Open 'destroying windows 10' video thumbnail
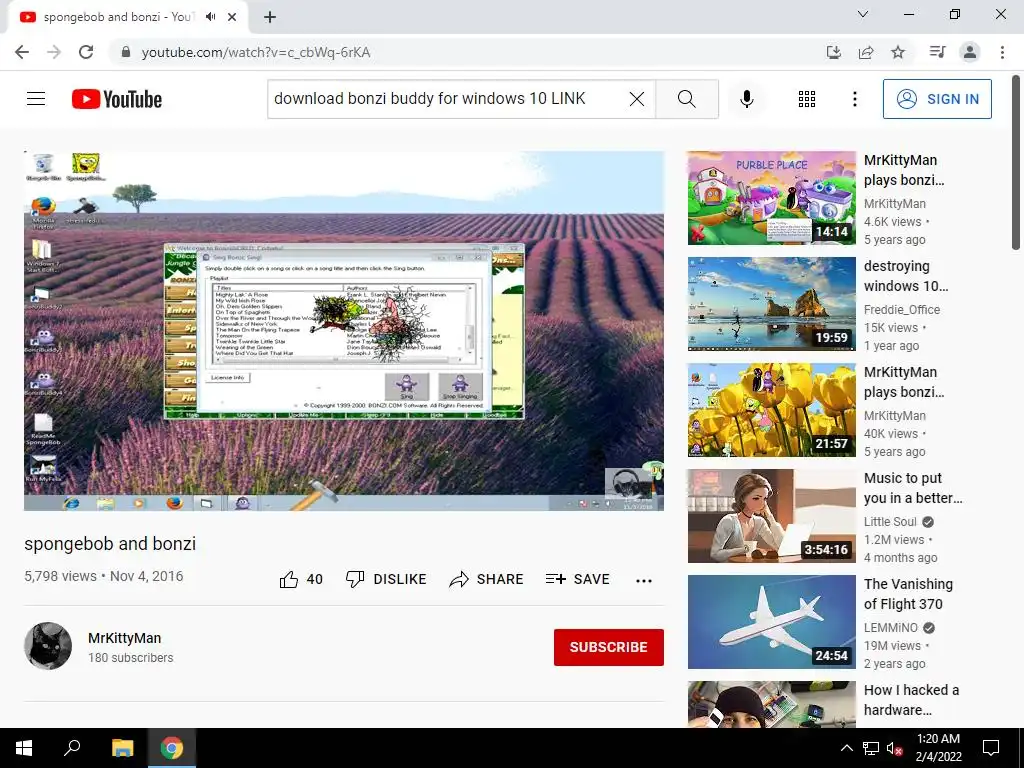 coord(771,304)
